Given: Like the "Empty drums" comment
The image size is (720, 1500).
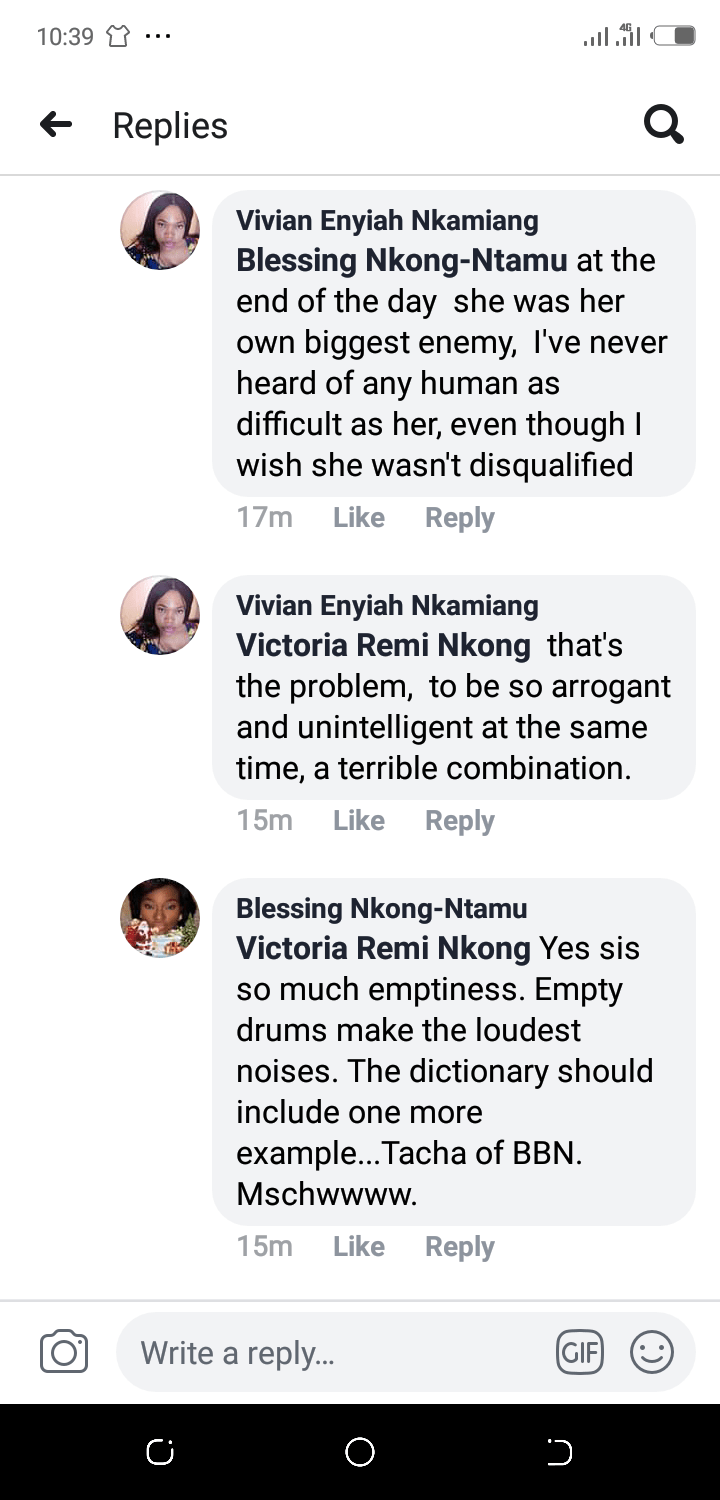Looking at the screenshot, I should click(359, 1247).
